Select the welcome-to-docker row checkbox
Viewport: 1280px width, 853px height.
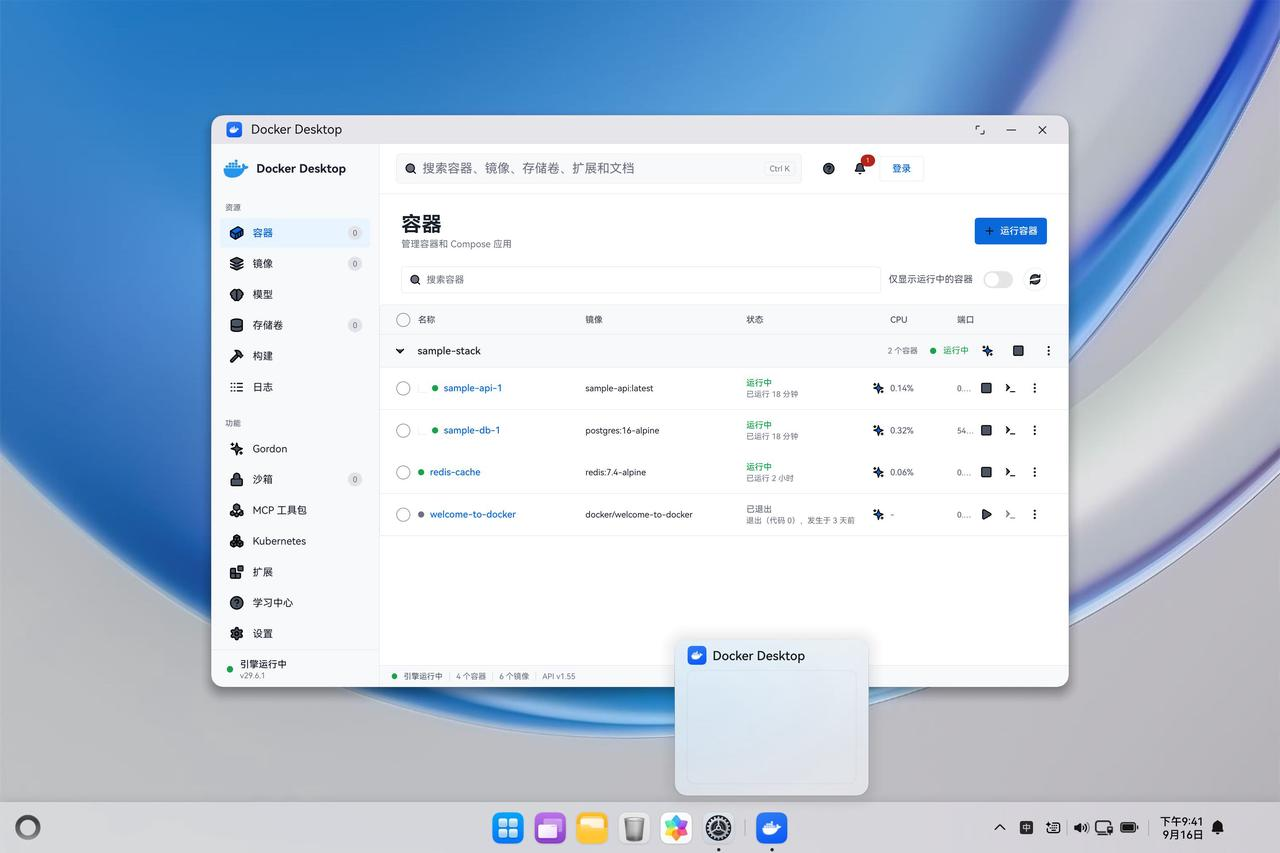[x=403, y=514]
